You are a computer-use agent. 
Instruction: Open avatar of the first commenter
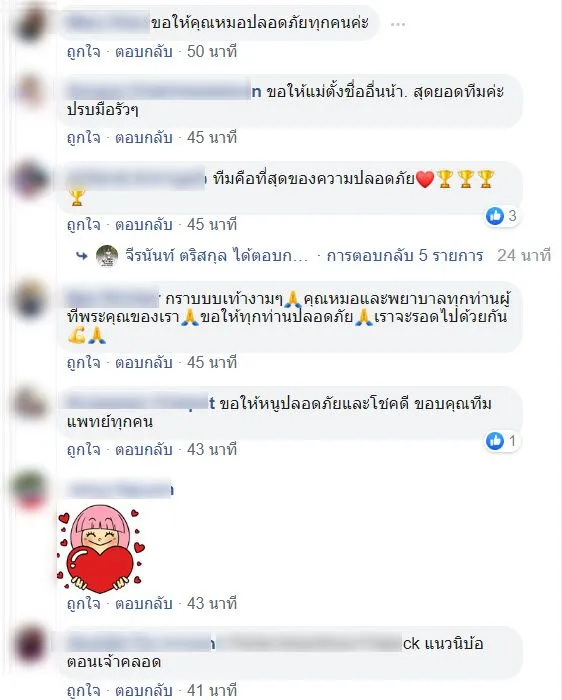click(x=30, y=25)
